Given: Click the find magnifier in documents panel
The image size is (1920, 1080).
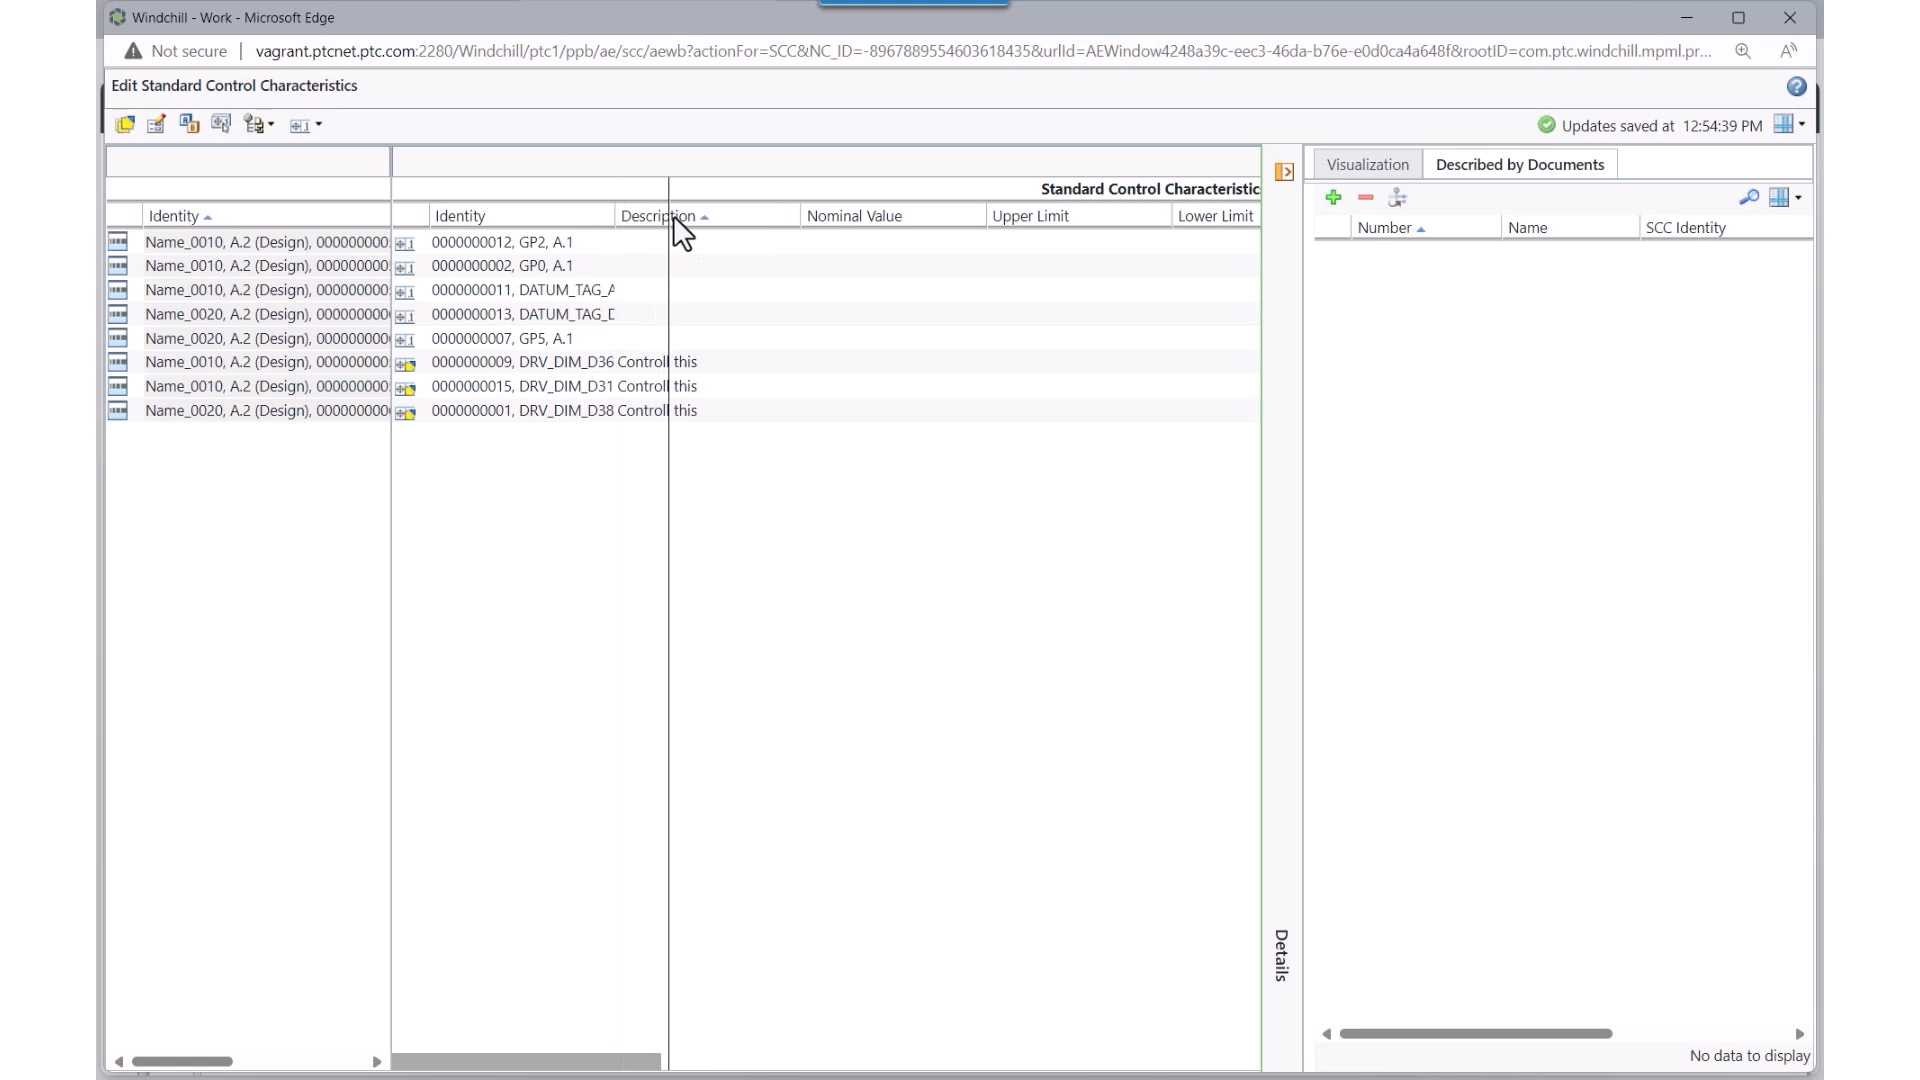Looking at the screenshot, I should 1748,198.
